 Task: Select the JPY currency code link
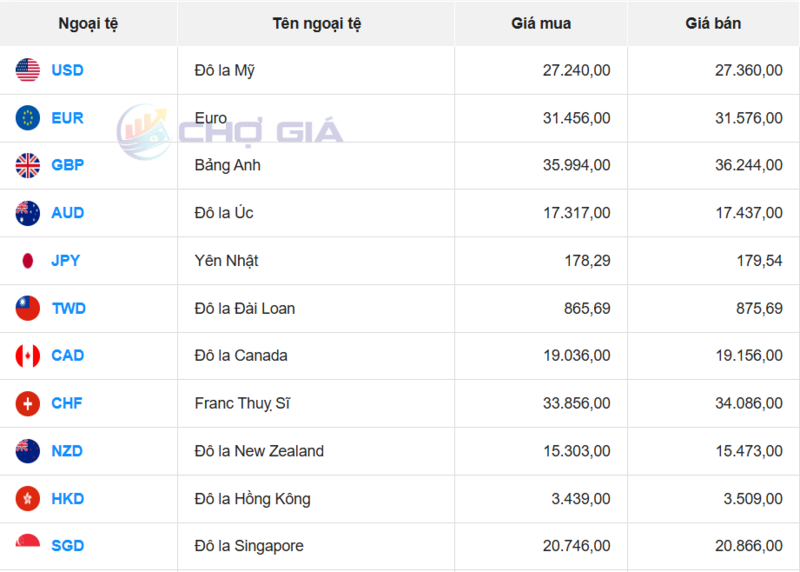(x=66, y=261)
